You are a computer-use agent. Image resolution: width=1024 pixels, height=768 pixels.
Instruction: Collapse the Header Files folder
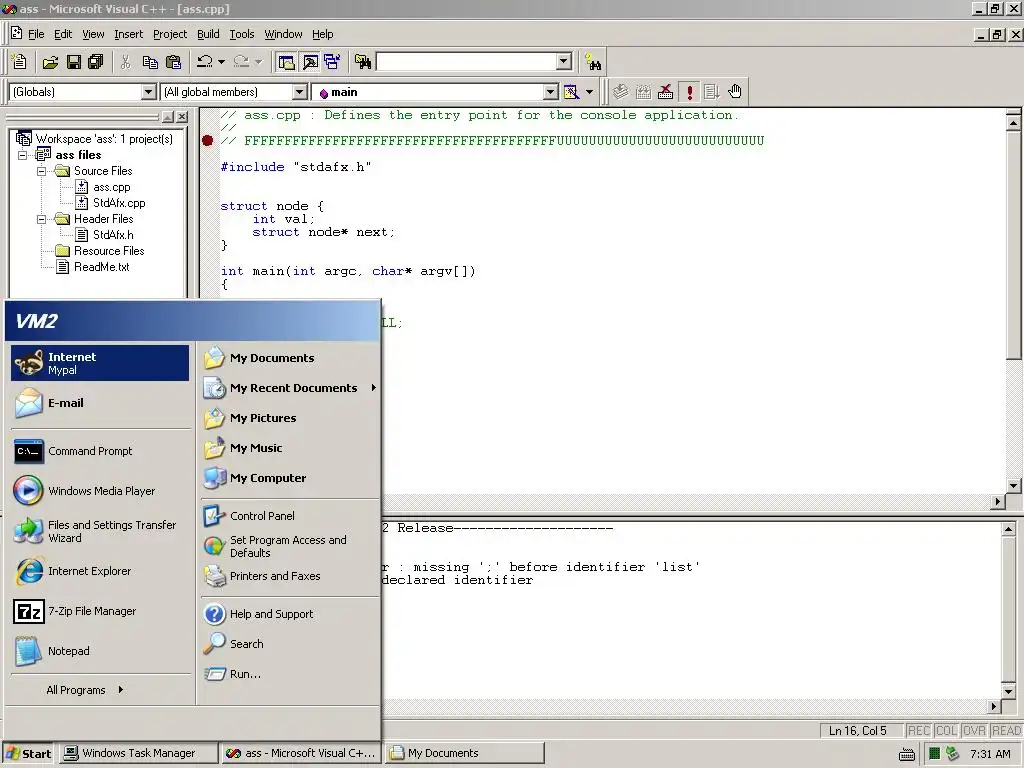[x=42, y=219]
